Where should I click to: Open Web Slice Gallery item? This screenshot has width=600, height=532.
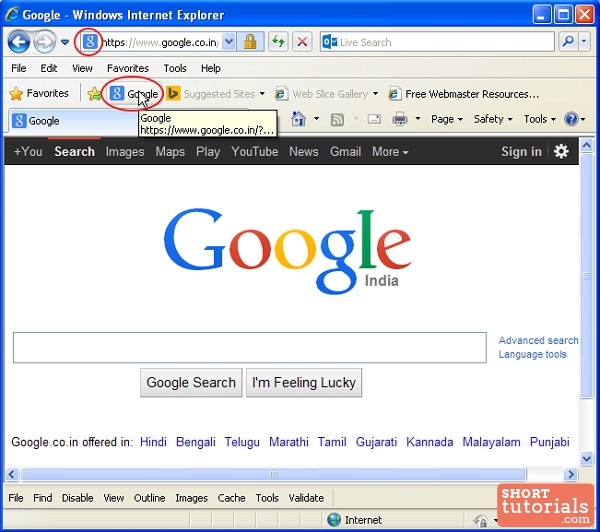point(322,94)
